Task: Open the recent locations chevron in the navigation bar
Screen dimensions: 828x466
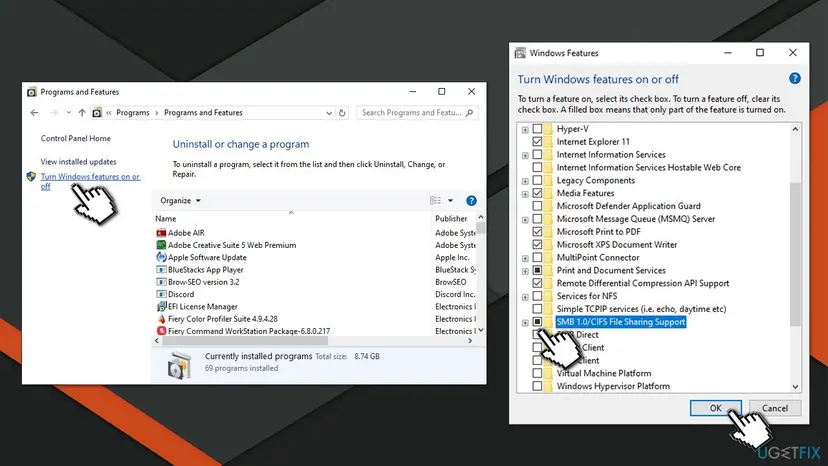Action: pyautogui.click(x=69, y=113)
